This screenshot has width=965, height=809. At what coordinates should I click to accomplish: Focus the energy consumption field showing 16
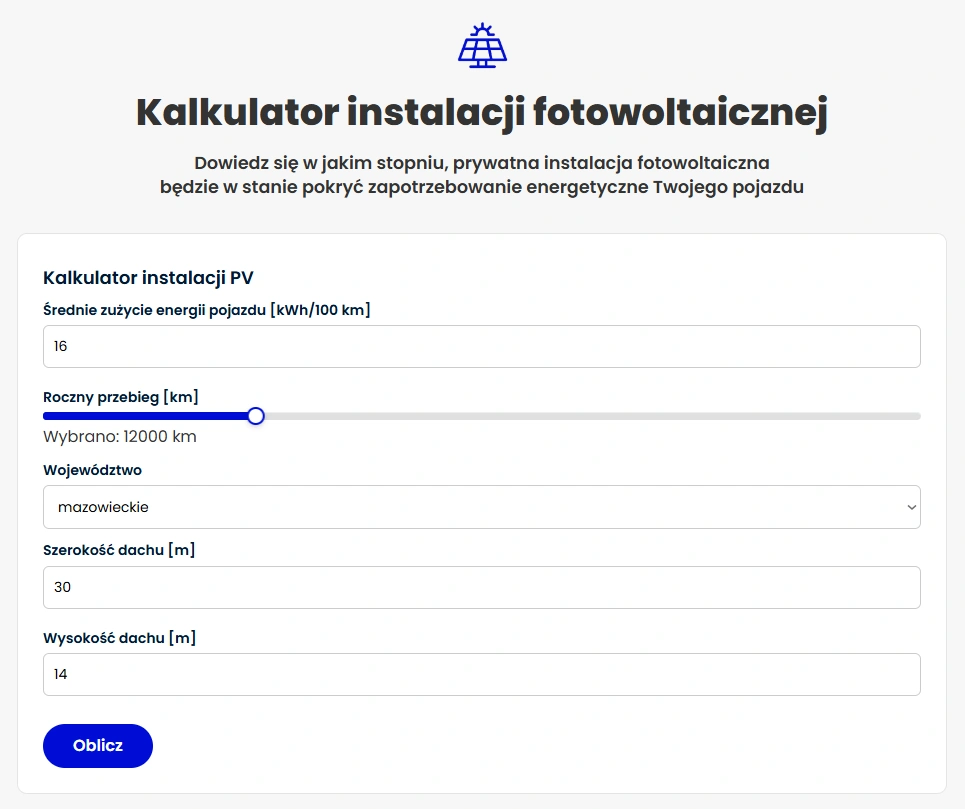click(x=481, y=346)
